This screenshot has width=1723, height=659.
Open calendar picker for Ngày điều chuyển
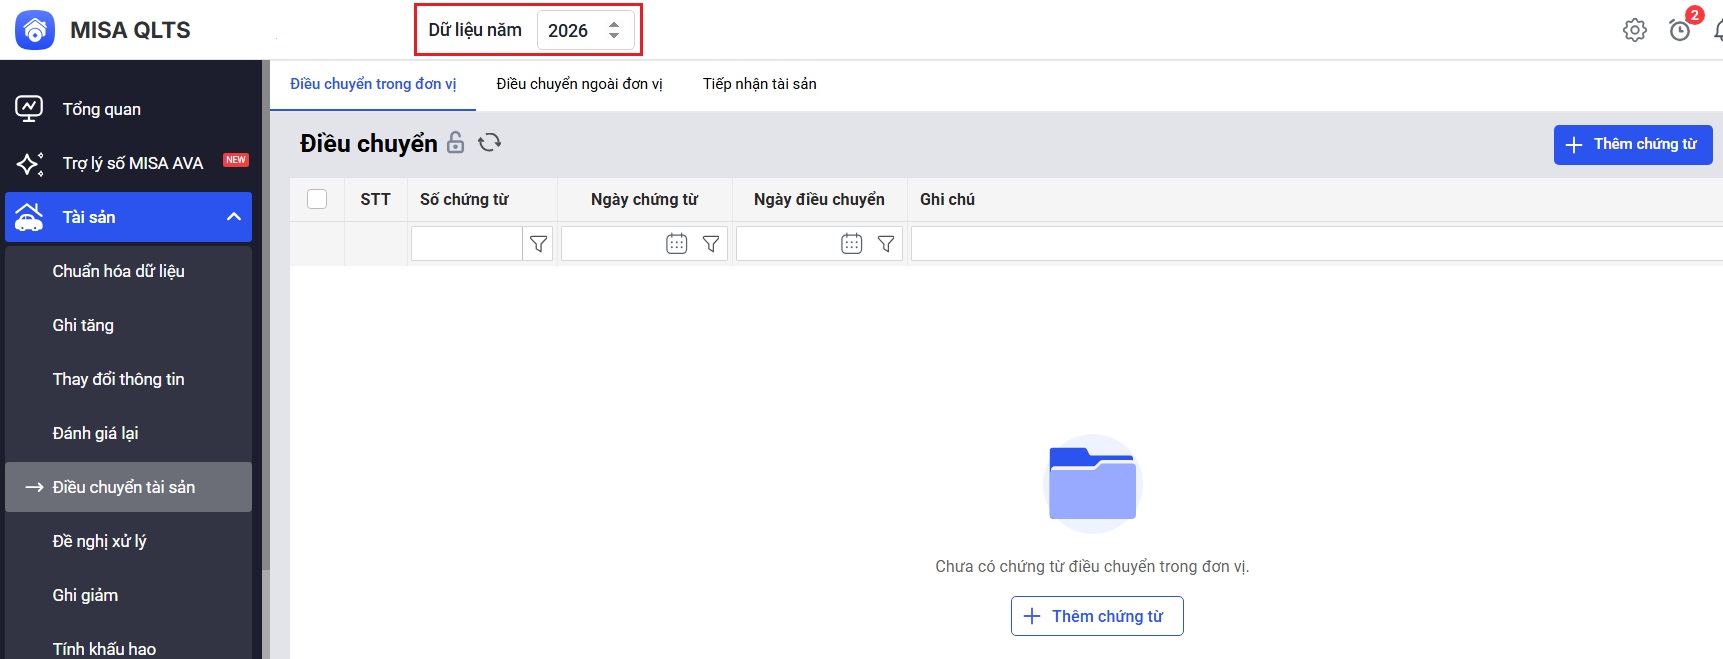[x=852, y=244]
